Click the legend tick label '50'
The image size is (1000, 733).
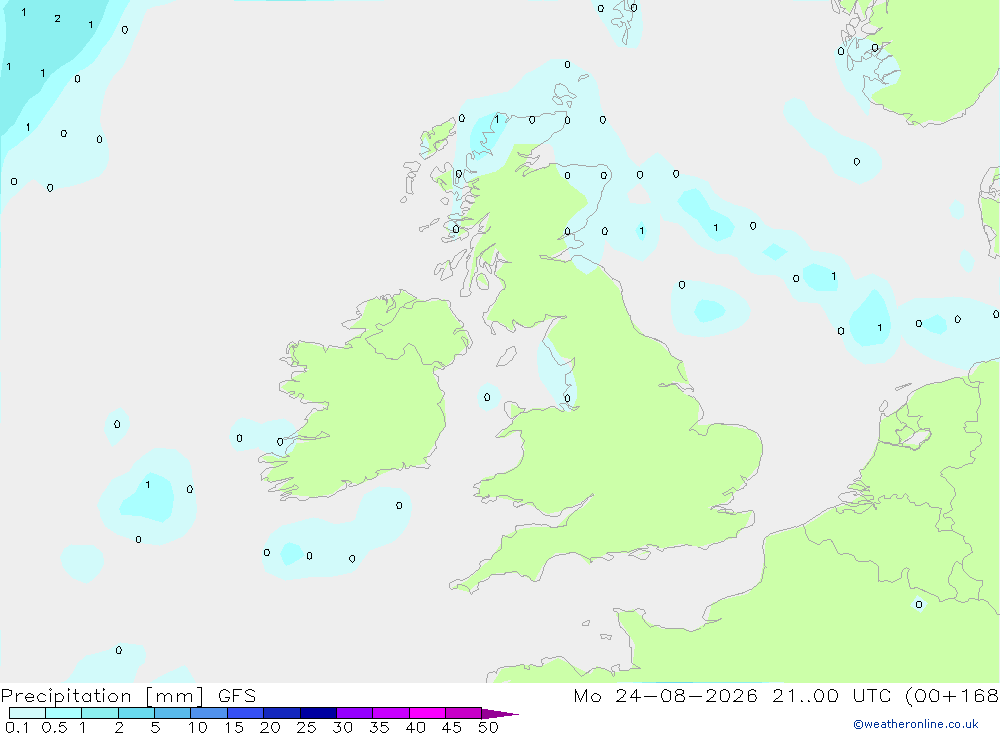(x=488, y=727)
